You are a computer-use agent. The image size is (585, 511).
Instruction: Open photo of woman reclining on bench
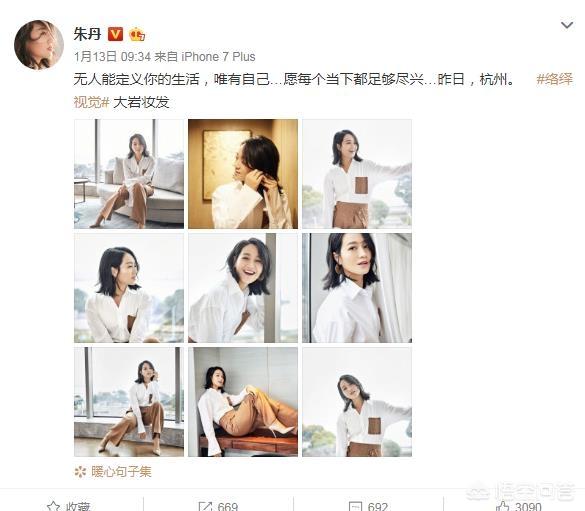(x=243, y=402)
